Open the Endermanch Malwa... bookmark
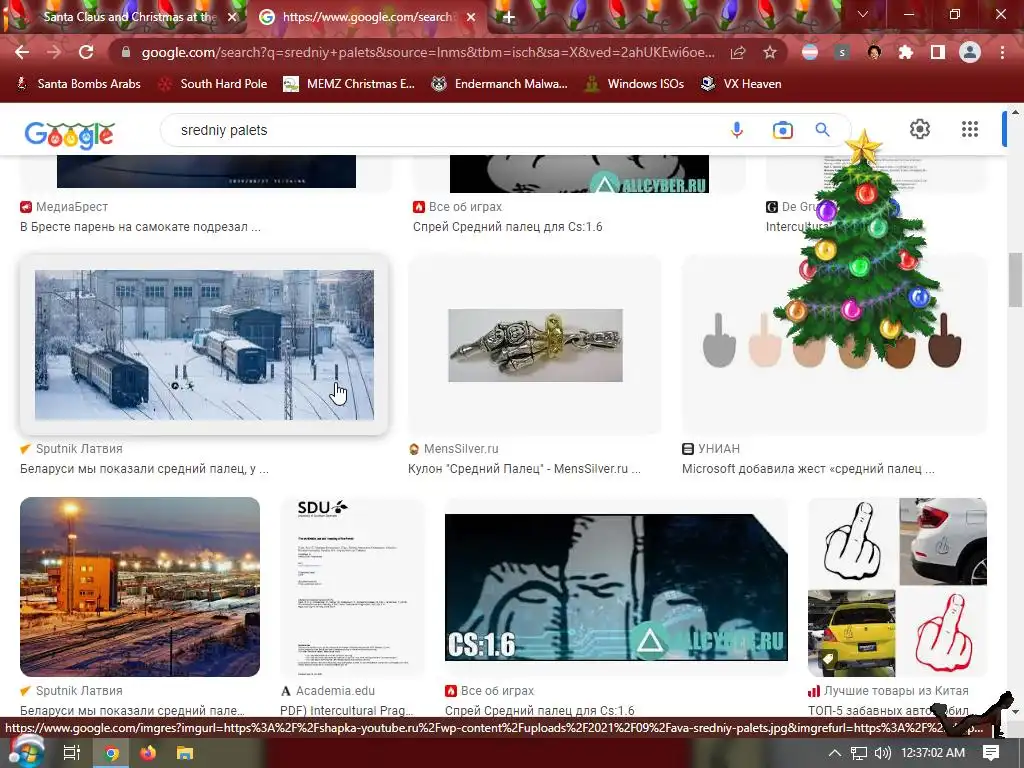This screenshot has width=1024, height=768. click(500, 84)
